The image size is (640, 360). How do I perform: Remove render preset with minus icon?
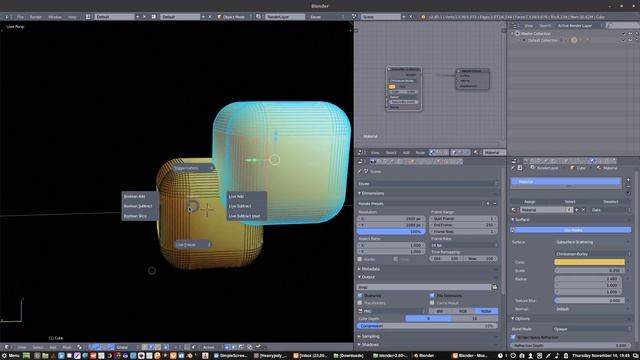click(x=495, y=203)
